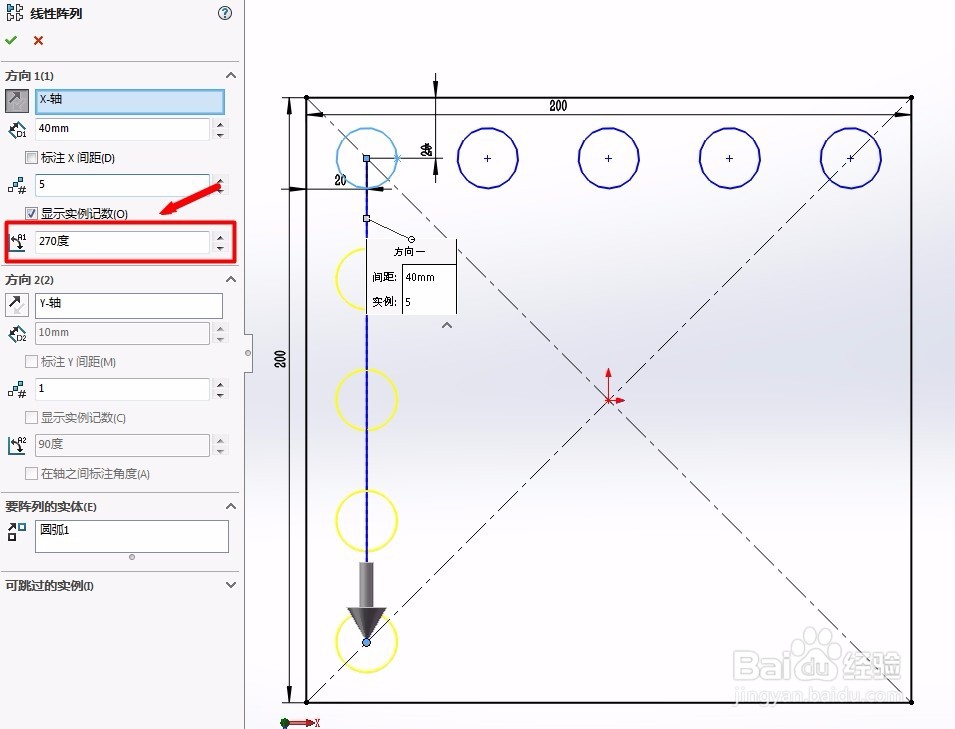Click direction 2 count field showing 1

pyautogui.click(x=122, y=389)
